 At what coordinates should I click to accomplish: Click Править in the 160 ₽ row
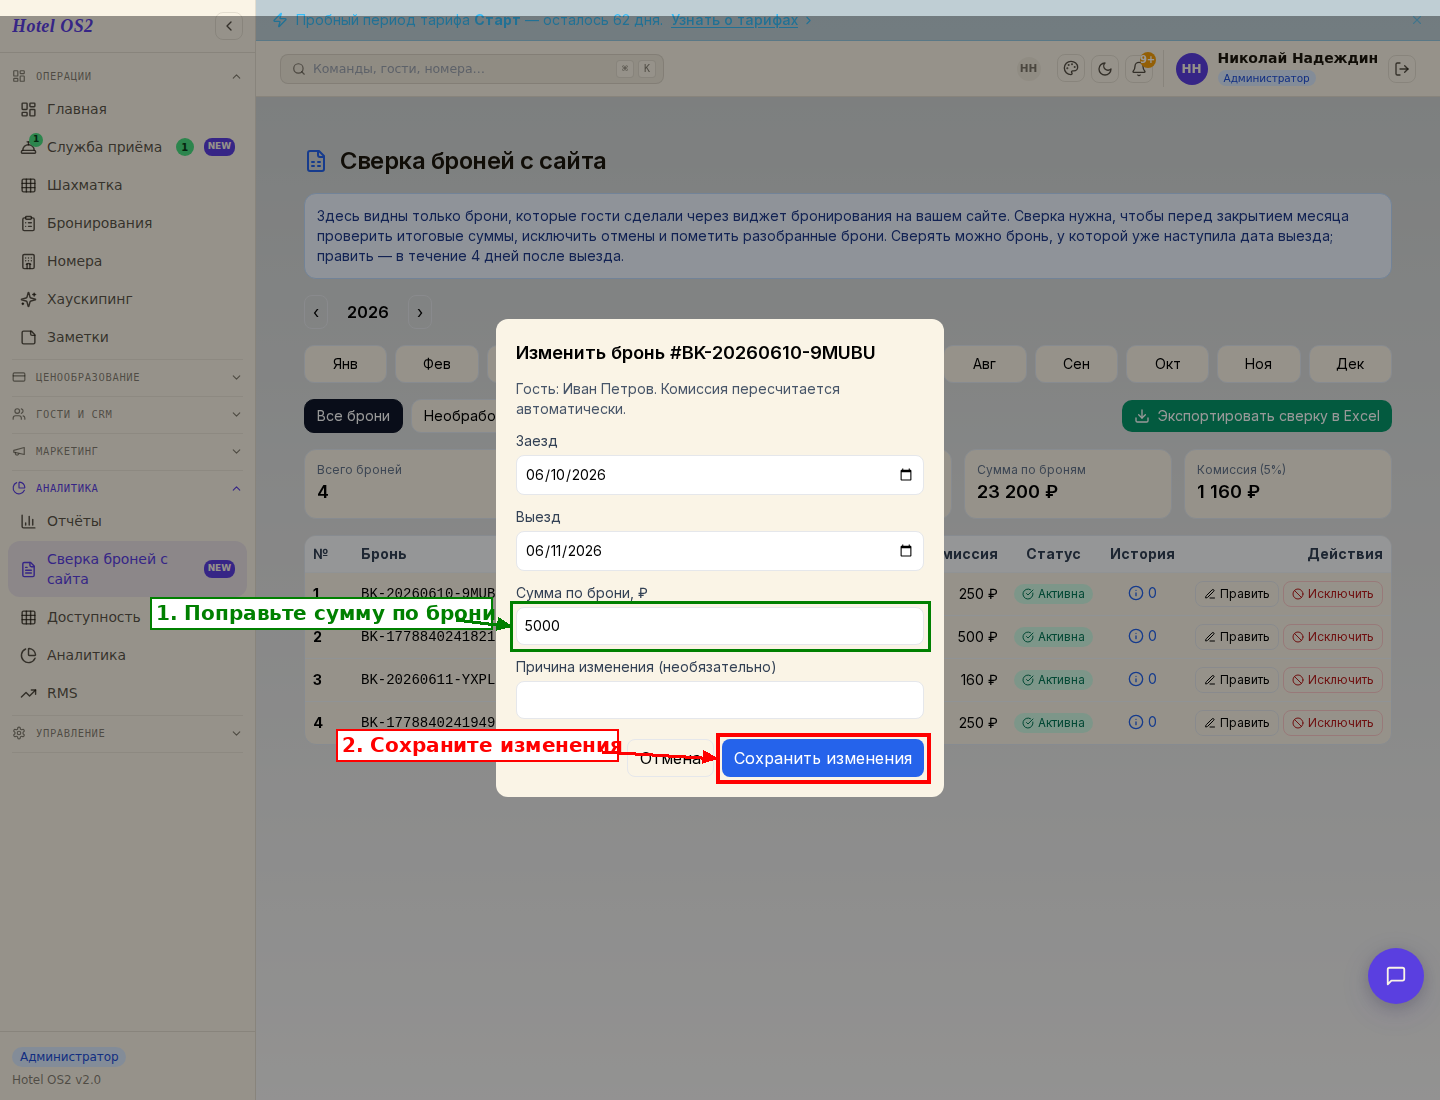click(1237, 679)
